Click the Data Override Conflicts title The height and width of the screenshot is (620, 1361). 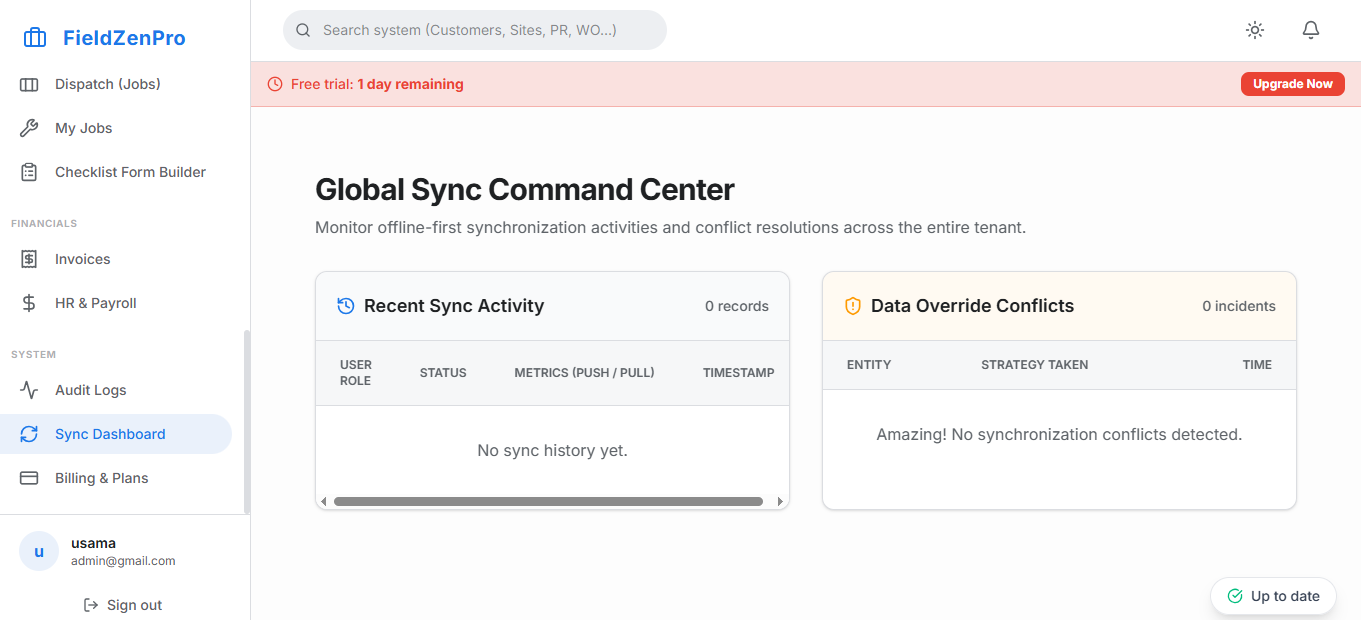point(972,306)
